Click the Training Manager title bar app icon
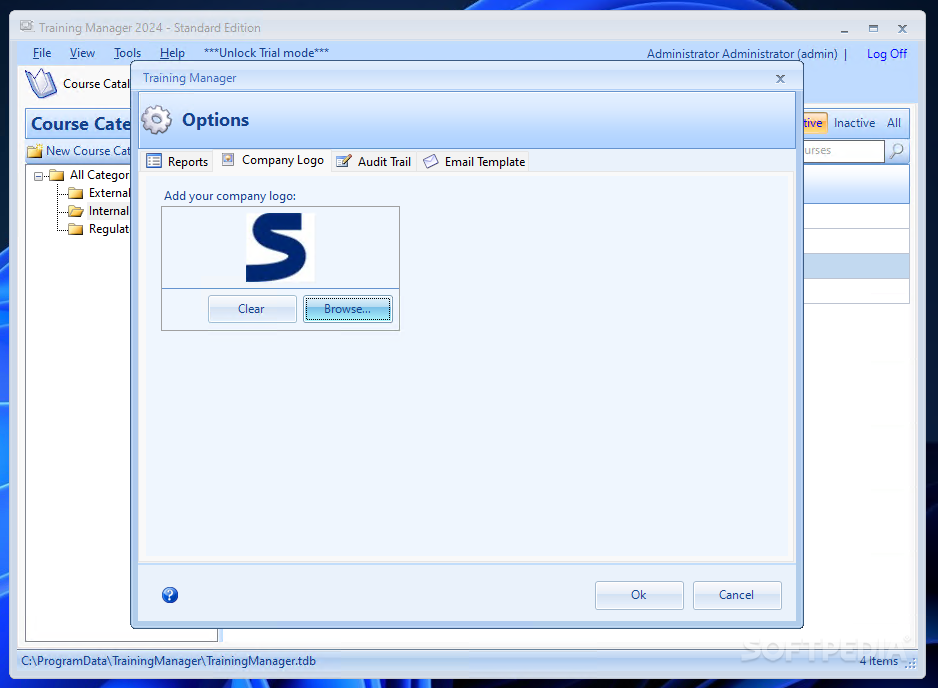 (x=26, y=26)
